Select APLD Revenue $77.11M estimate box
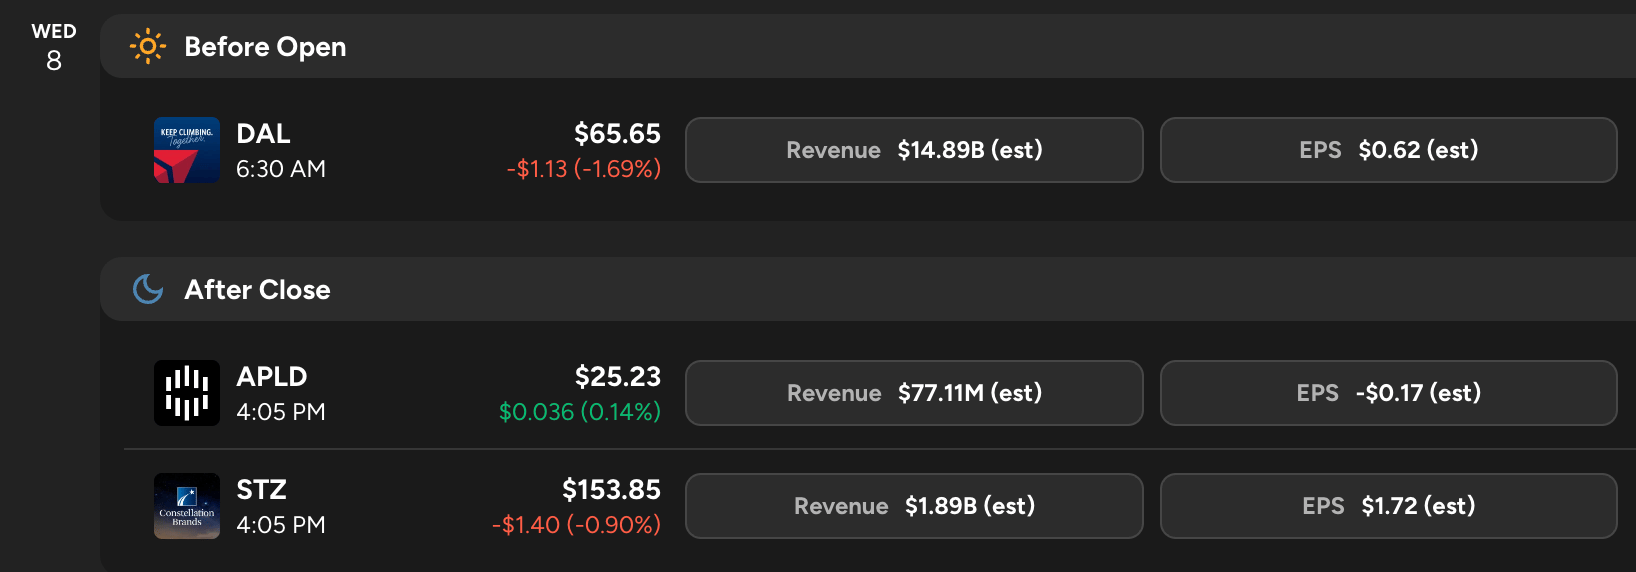Viewport: 1636px width, 572px height. tap(914, 393)
